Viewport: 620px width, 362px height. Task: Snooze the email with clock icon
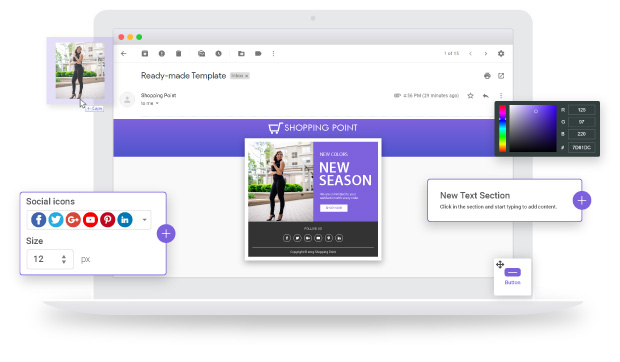pos(218,53)
